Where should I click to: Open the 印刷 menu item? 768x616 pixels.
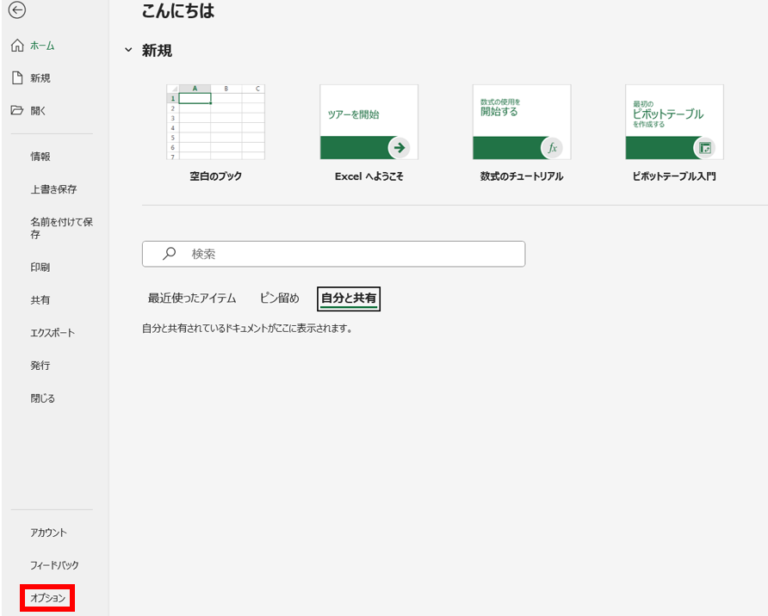(x=40, y=267)
